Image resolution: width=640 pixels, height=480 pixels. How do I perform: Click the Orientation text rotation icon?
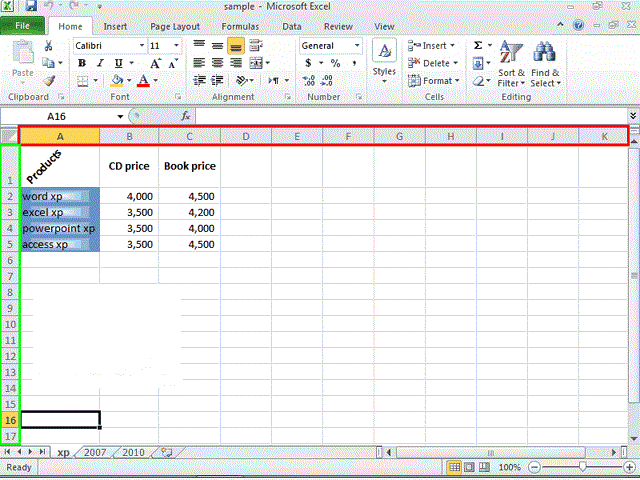pyautogui.click(x=242, y=80)
